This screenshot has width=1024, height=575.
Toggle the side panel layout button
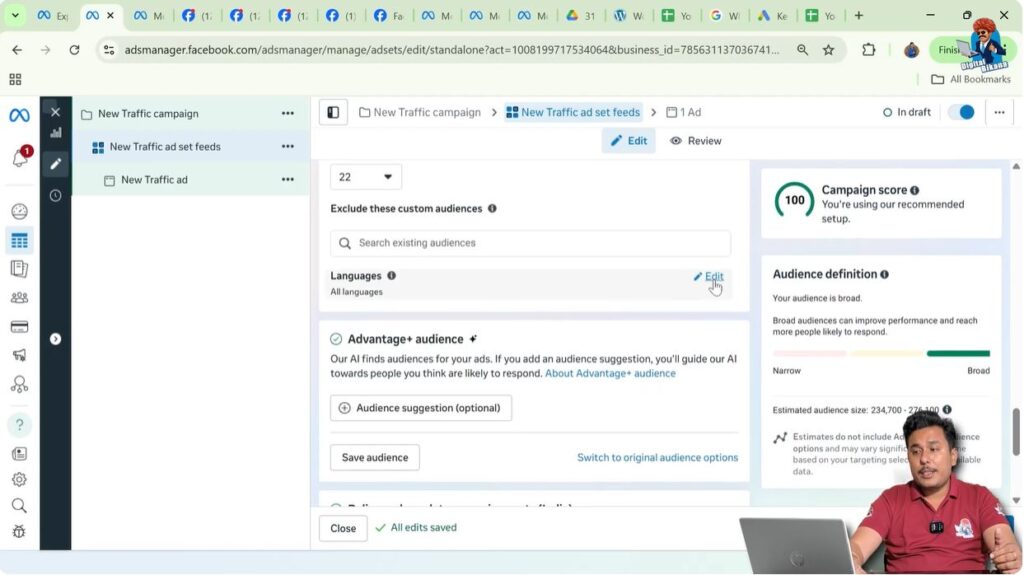(x=333, y=112)
